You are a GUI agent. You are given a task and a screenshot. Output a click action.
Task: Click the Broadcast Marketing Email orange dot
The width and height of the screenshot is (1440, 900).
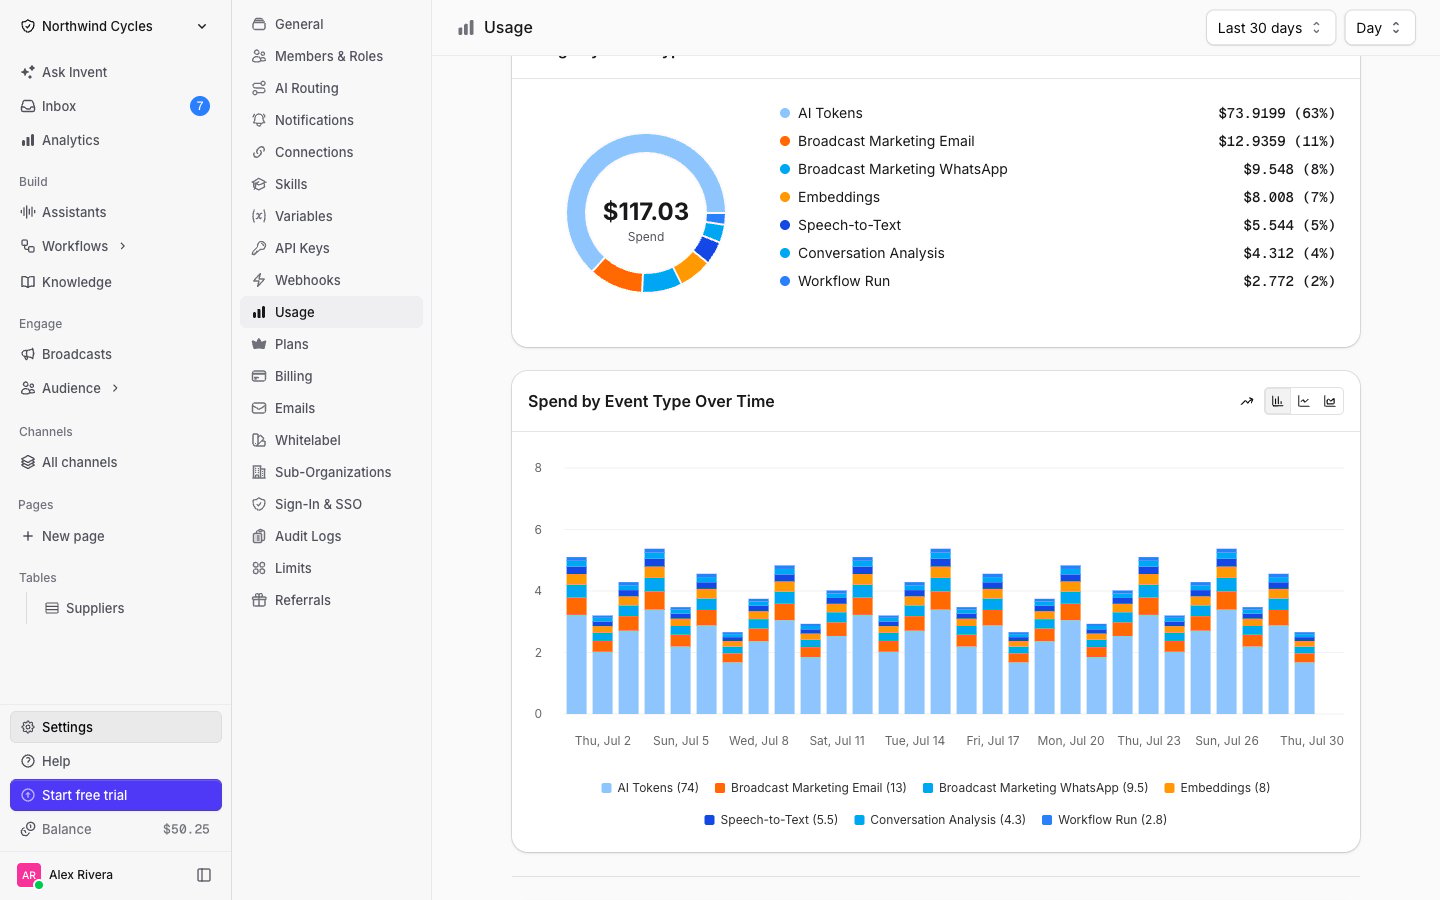(x=785, y=141)
